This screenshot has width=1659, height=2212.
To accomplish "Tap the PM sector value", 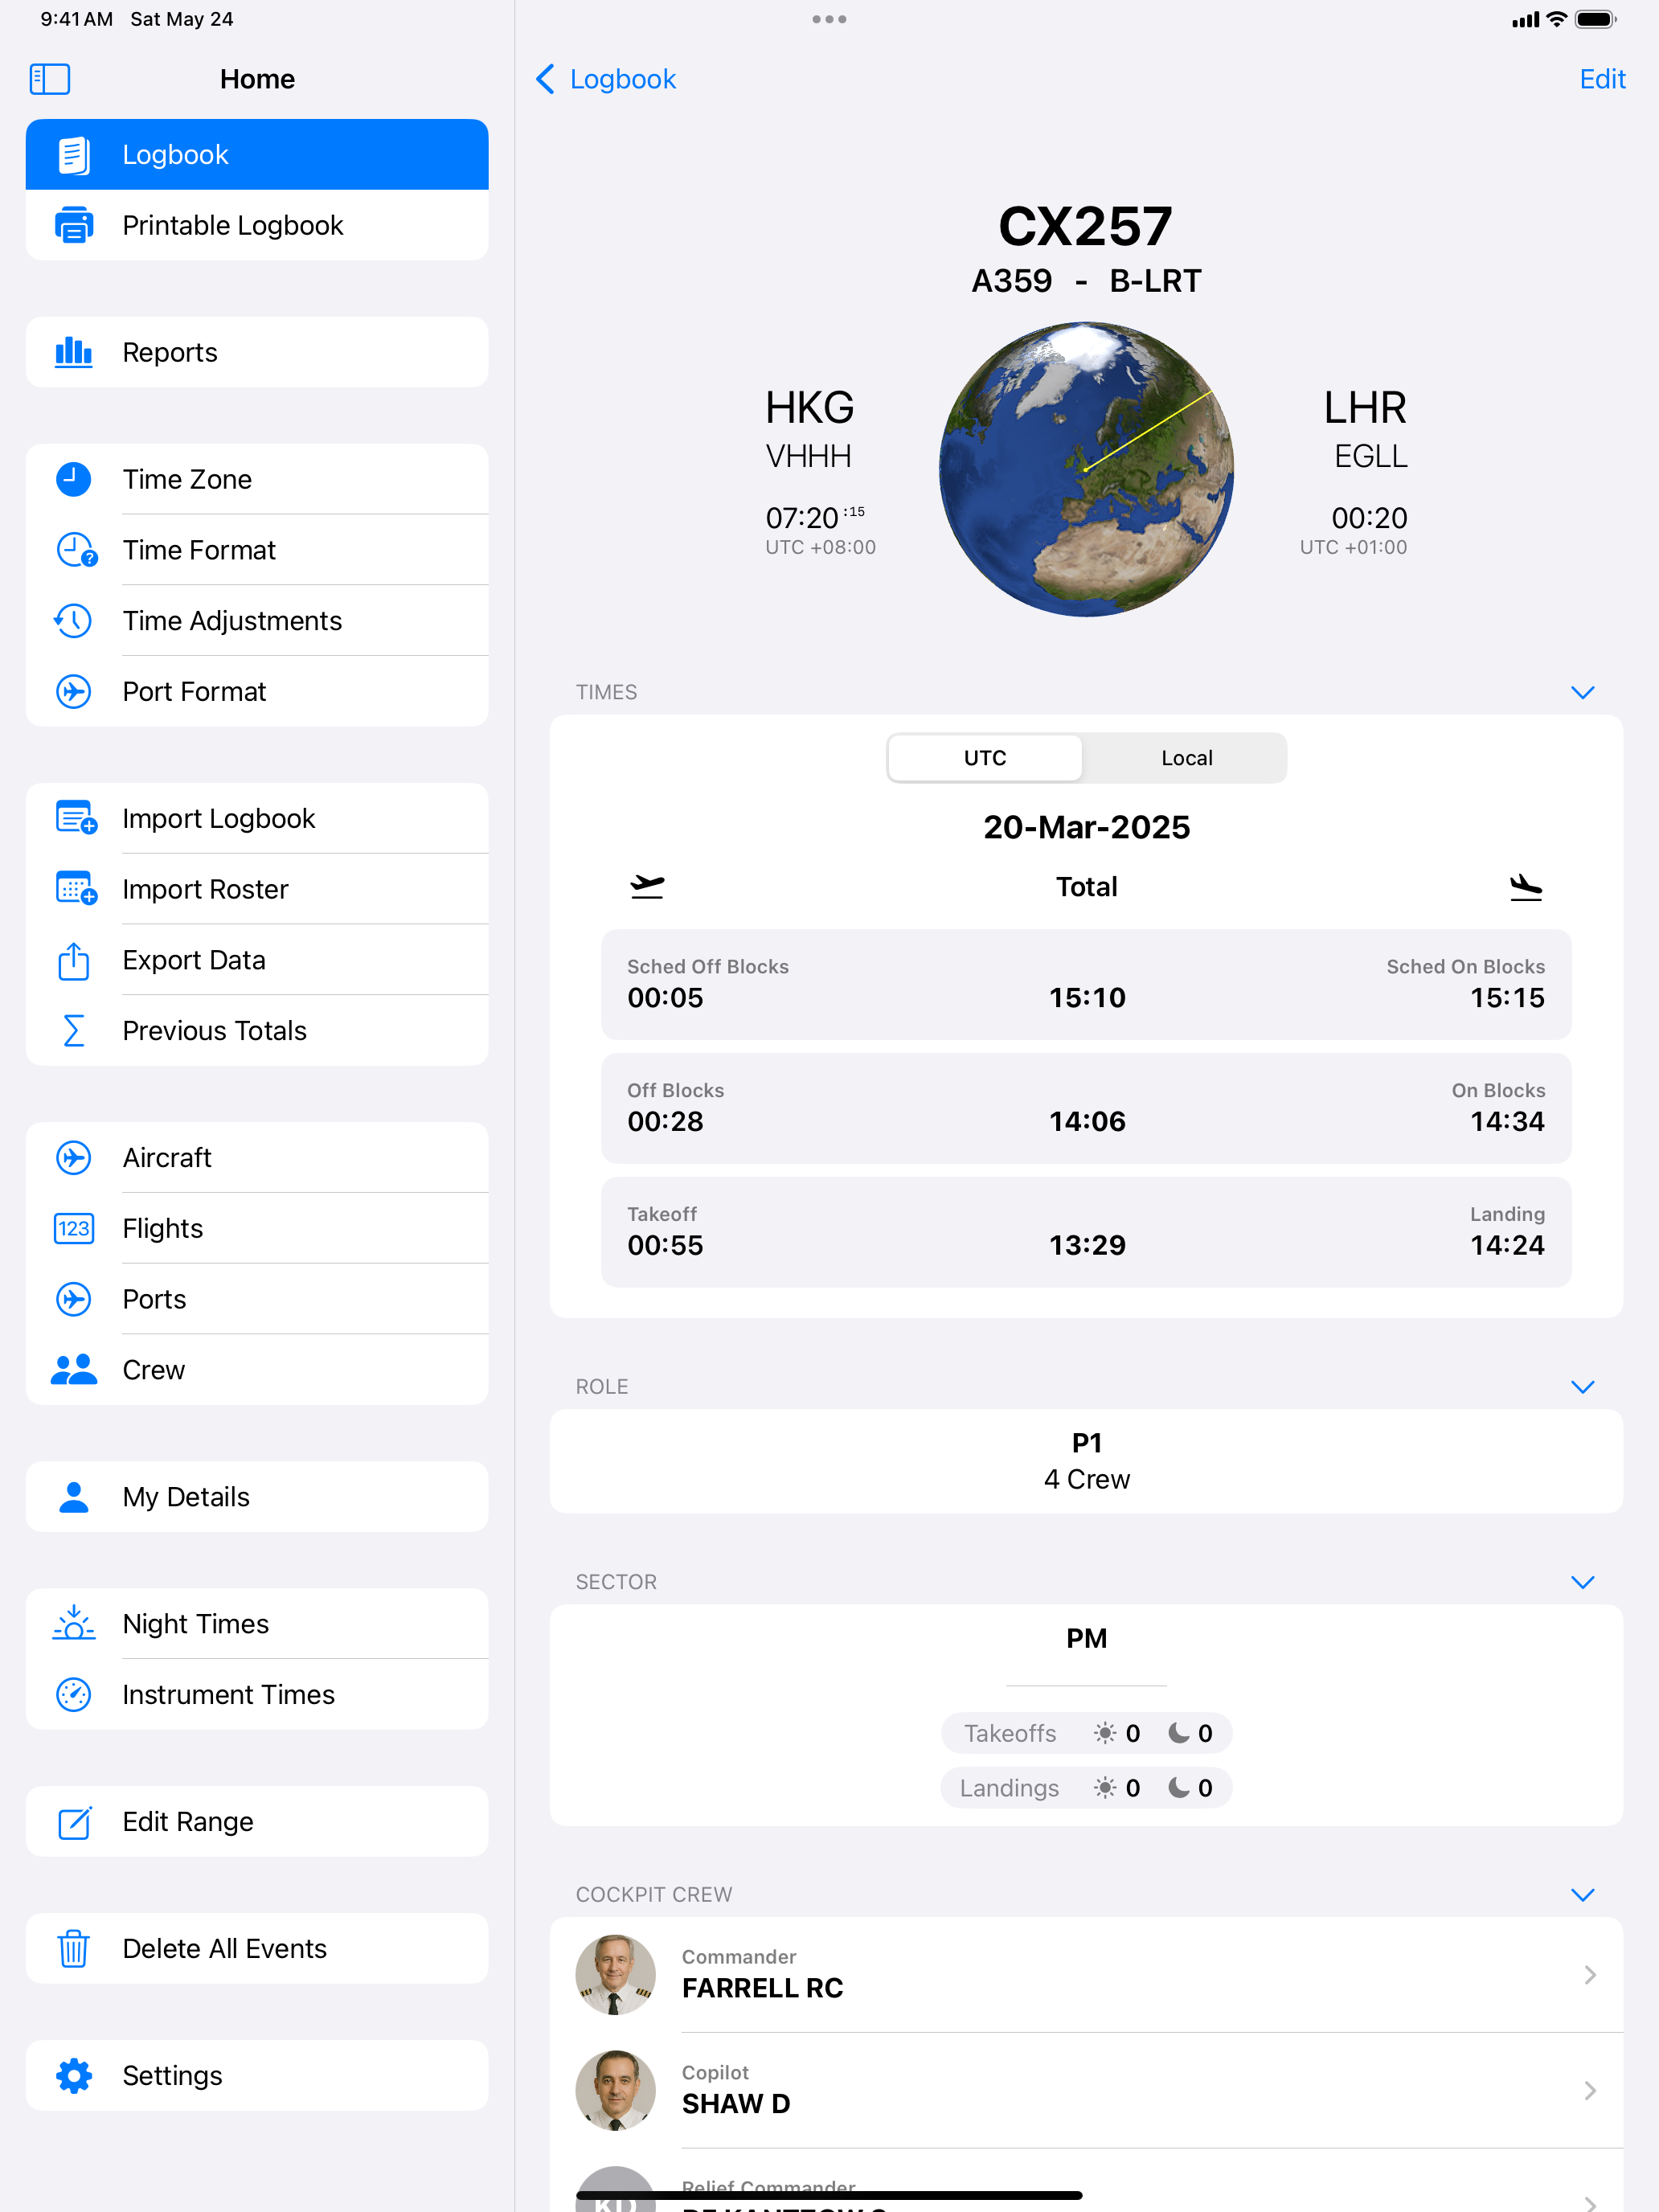I will (x=1086, y=1638).
